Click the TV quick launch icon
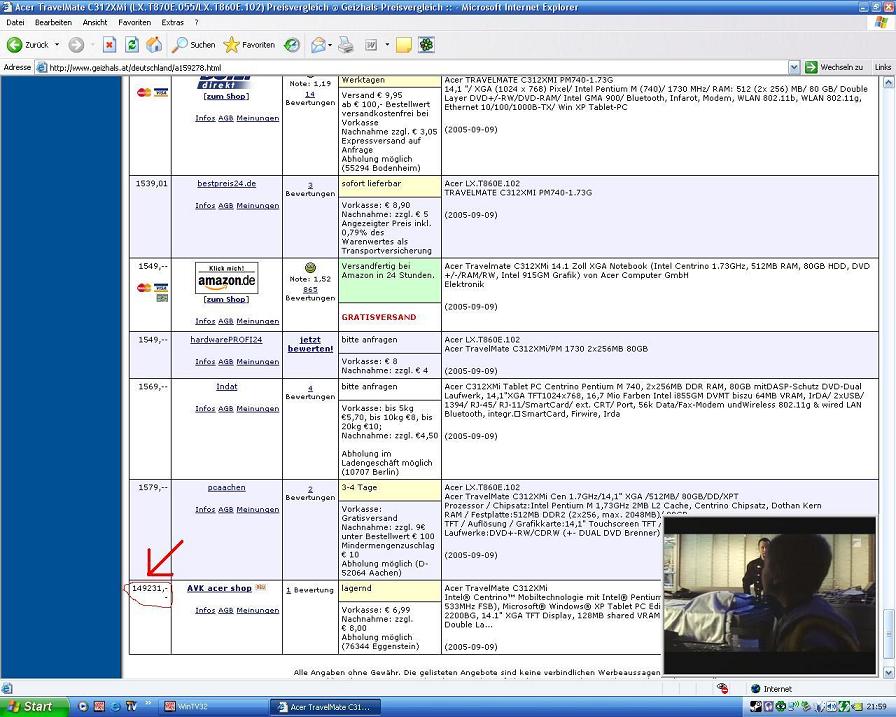896x717 pixels. tap(131, 706)
